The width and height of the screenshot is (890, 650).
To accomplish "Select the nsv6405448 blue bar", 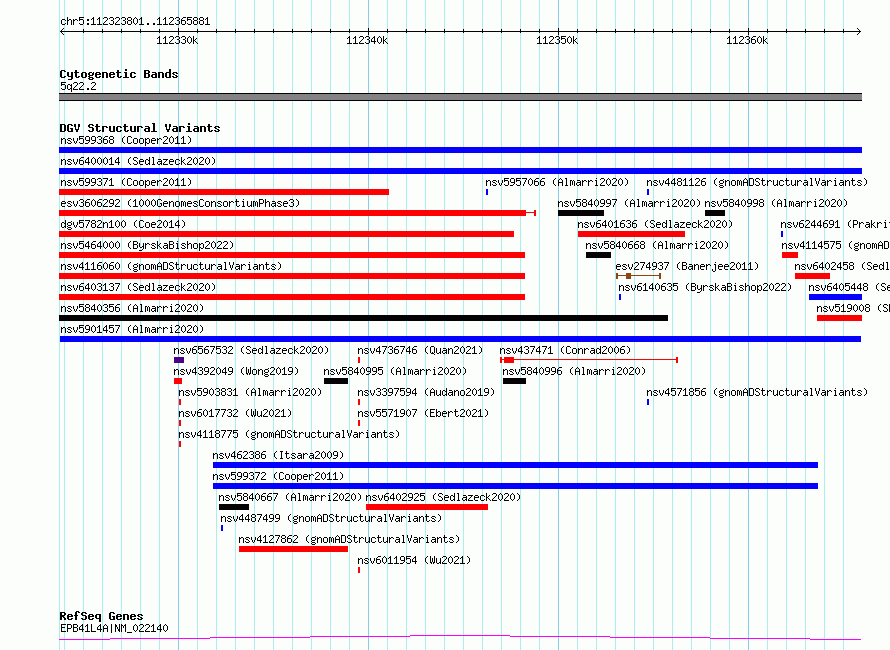I will [x=836, y=297].
